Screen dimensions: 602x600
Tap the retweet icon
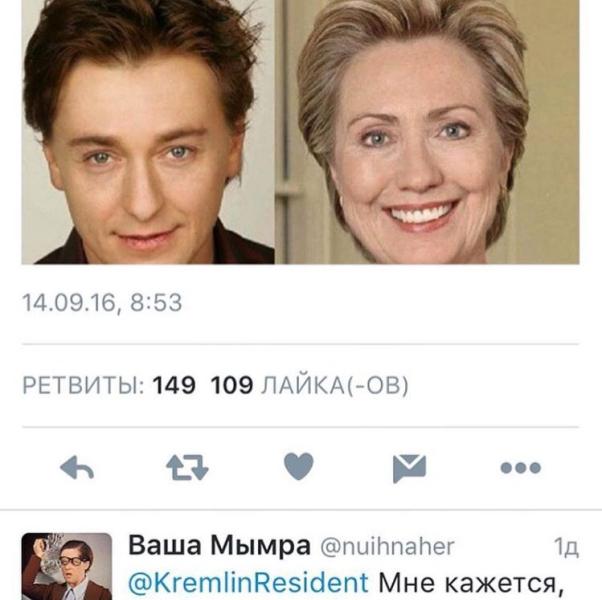[187, 468]
